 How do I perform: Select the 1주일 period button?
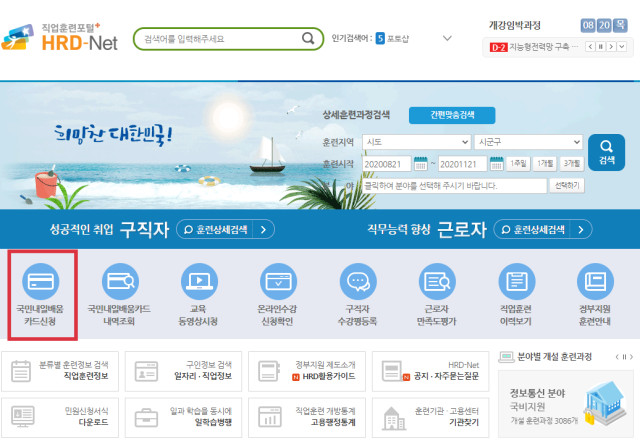coord(518,164)
